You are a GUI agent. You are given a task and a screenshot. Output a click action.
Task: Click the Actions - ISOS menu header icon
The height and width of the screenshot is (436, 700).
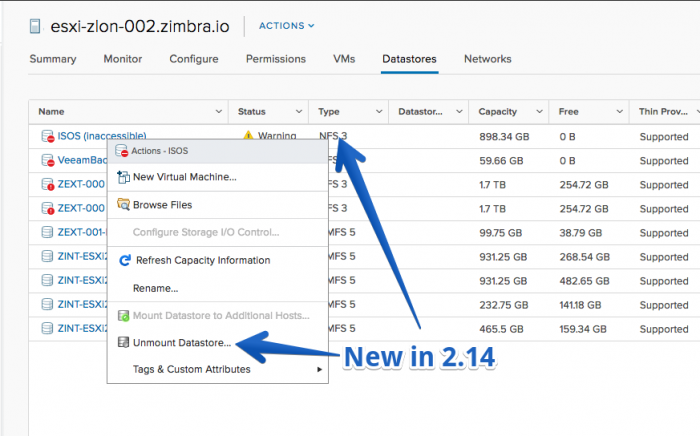coord(121,151)
